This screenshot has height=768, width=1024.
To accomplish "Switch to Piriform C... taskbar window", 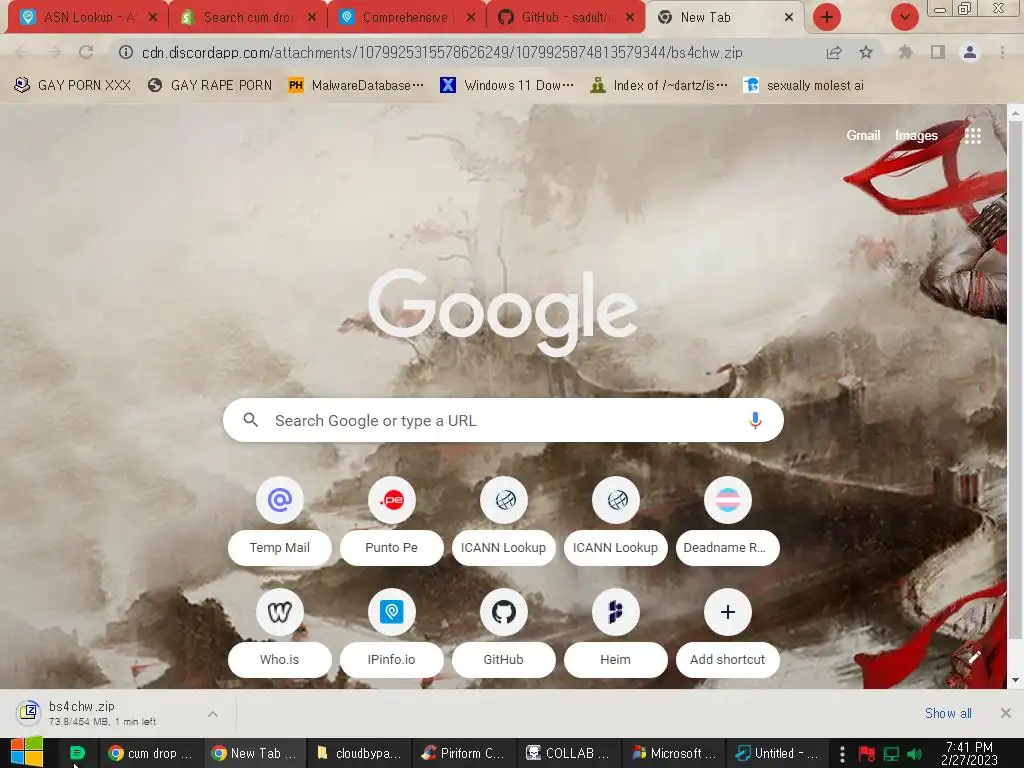I will tap(464, 753).
